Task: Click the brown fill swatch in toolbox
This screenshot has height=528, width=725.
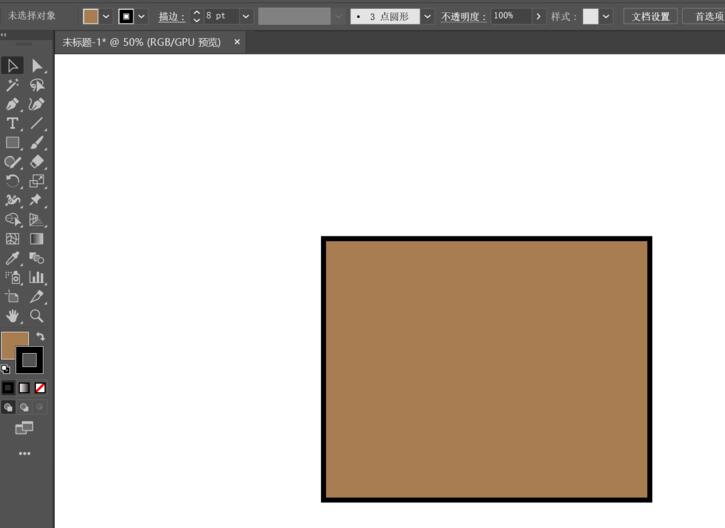Action: pos(13,345)
